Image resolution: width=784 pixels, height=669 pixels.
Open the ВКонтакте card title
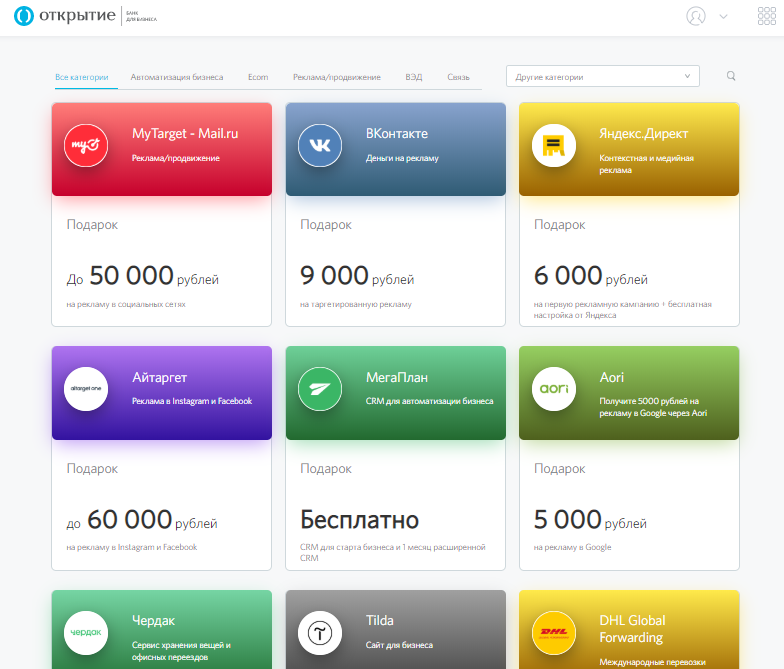(396, 134)
